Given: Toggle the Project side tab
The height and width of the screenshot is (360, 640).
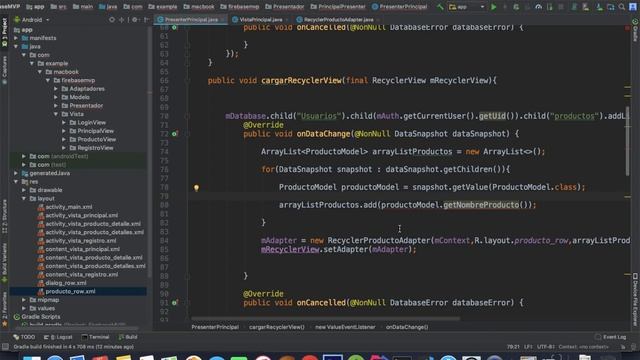Looking at the screenshot, I should click(4, 32).
